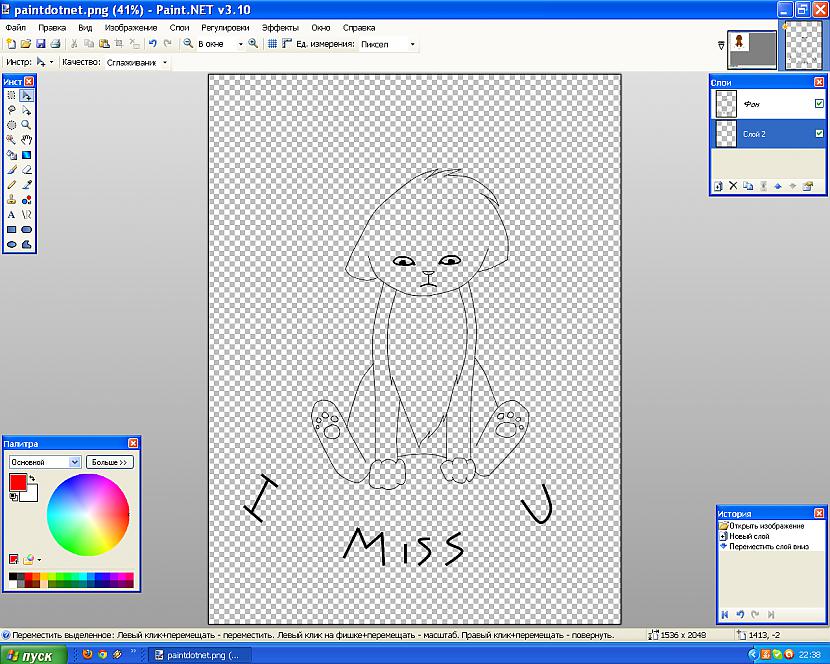Undo the last action via toolbar arrow

(152, 44)
